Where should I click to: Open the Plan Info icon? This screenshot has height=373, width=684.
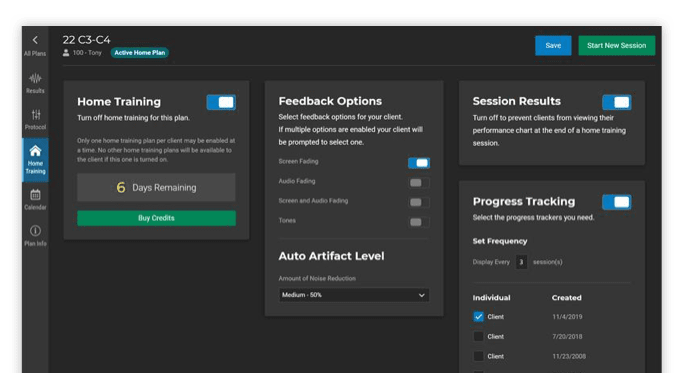click(35, 230)
